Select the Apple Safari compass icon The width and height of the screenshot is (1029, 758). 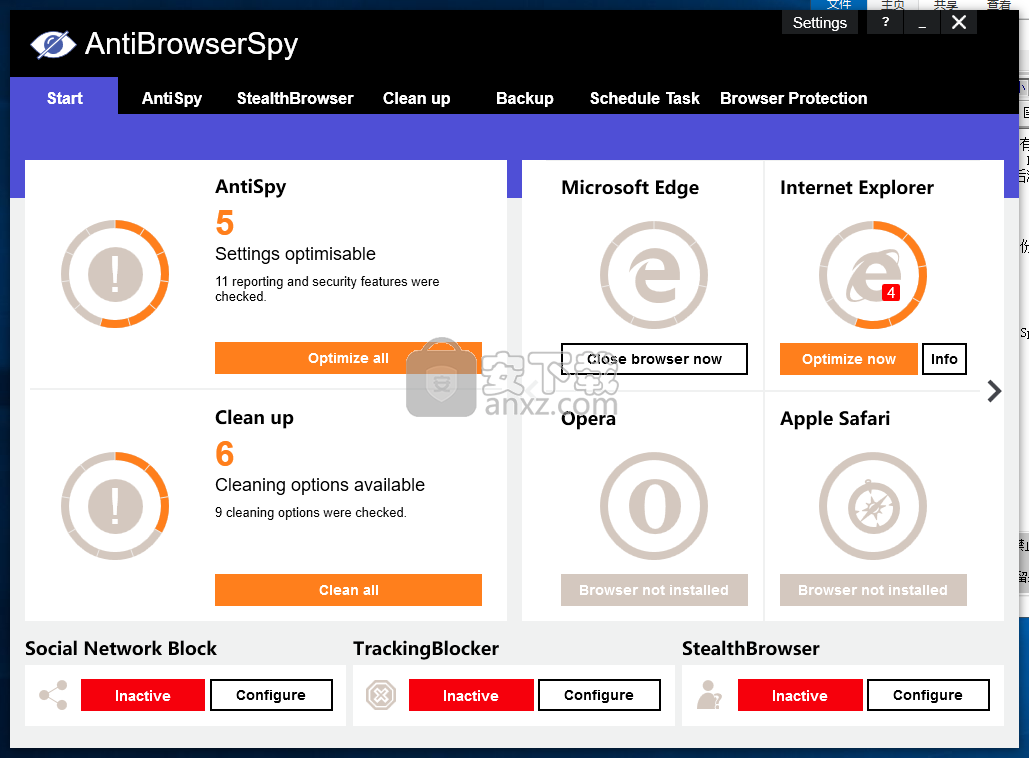[x=873, y=506]
